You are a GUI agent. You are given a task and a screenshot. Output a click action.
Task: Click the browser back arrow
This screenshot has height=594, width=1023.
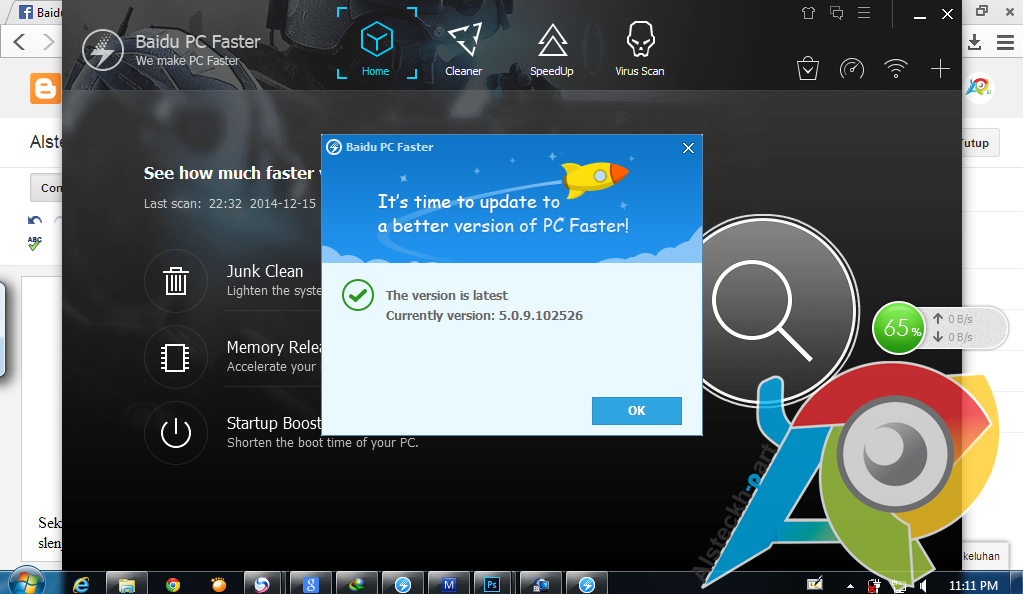pyautogui.click(x=20, y=42)
